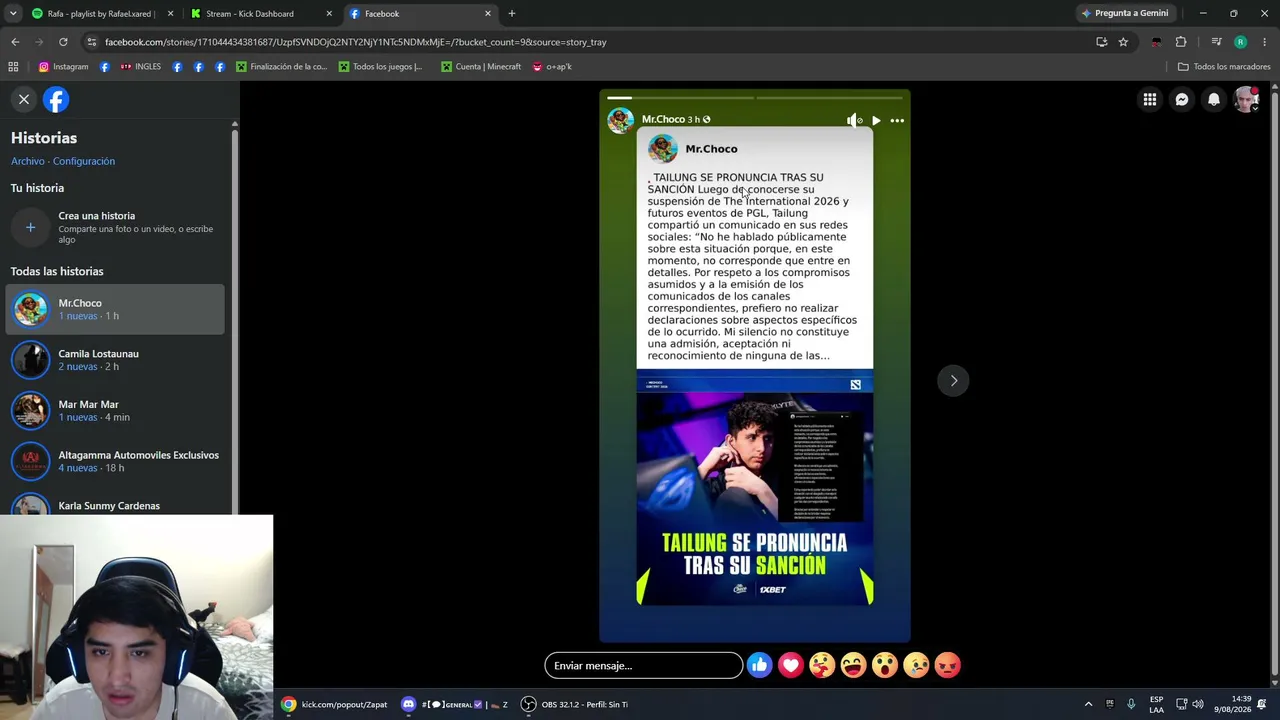Viewport: 1280px width, 720px height.
Task: Open the story options three-dot menu
Action: (x=897, y=120)
